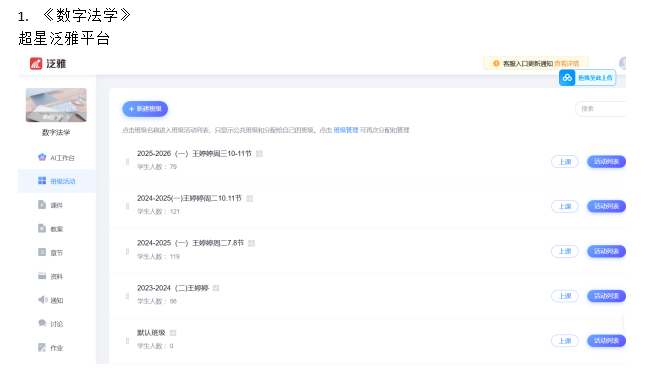Click 学生人数 121 text
The image size is (670, 373).
(158, 211)
